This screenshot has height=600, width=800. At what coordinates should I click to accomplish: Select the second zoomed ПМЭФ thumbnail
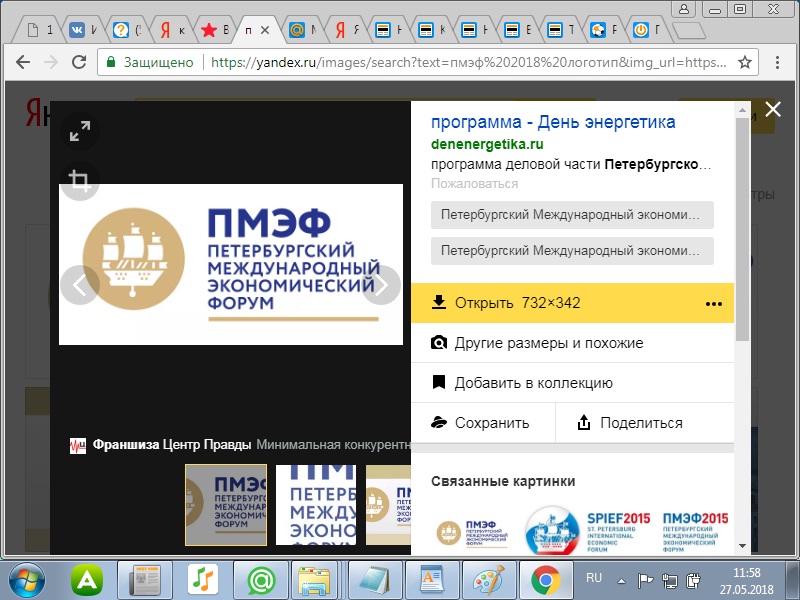(316, 505)
